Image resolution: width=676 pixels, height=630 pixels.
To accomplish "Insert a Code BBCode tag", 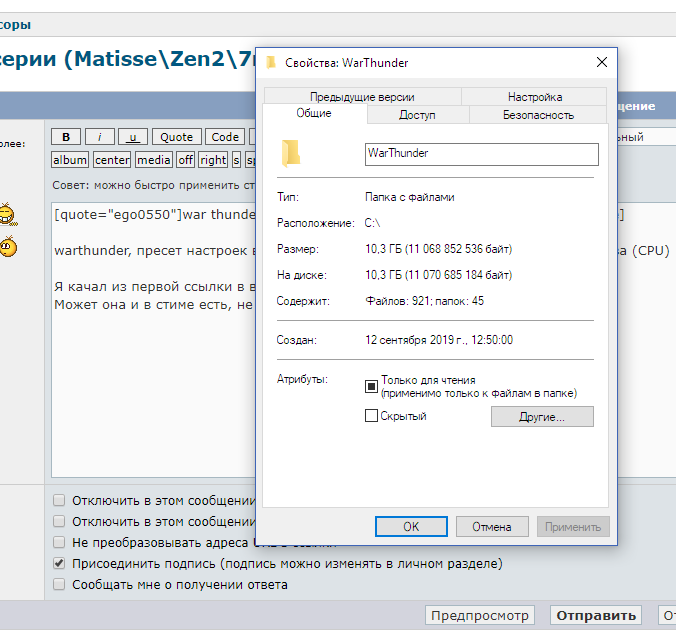I will [x=225, y=137].
